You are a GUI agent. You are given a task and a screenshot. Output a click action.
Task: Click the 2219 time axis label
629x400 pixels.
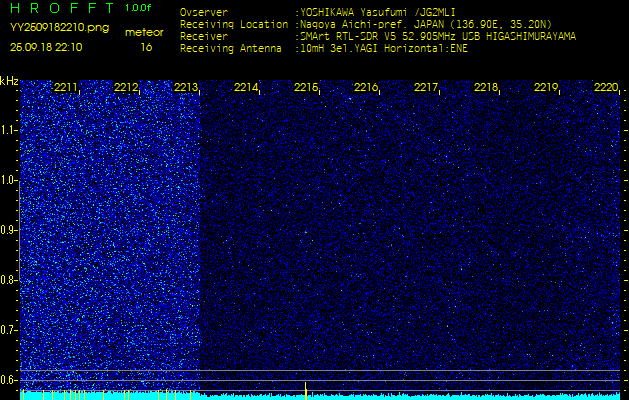click(546, 87)
